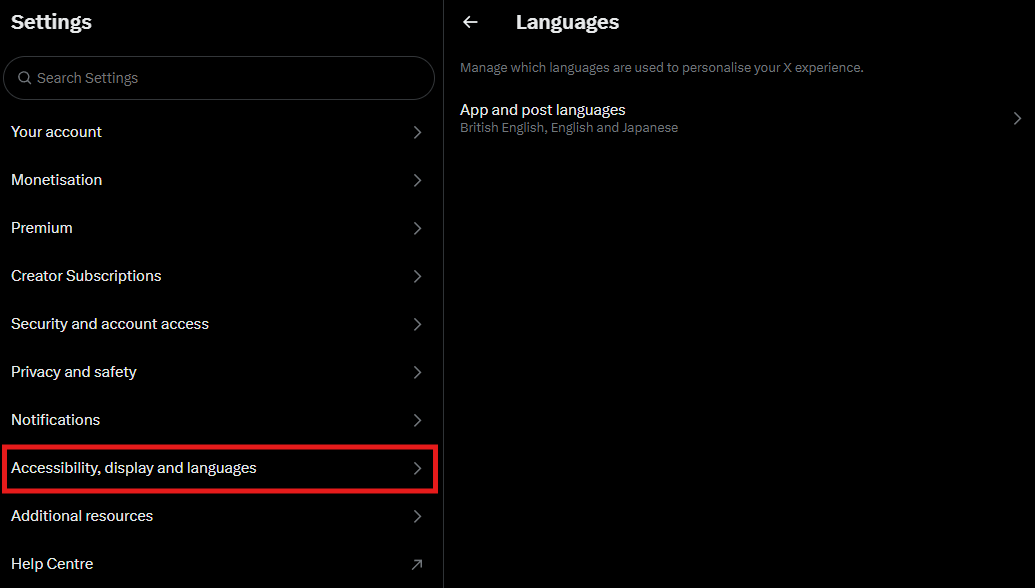
Task: Select Privacy and safety
Action: (219, 372)
